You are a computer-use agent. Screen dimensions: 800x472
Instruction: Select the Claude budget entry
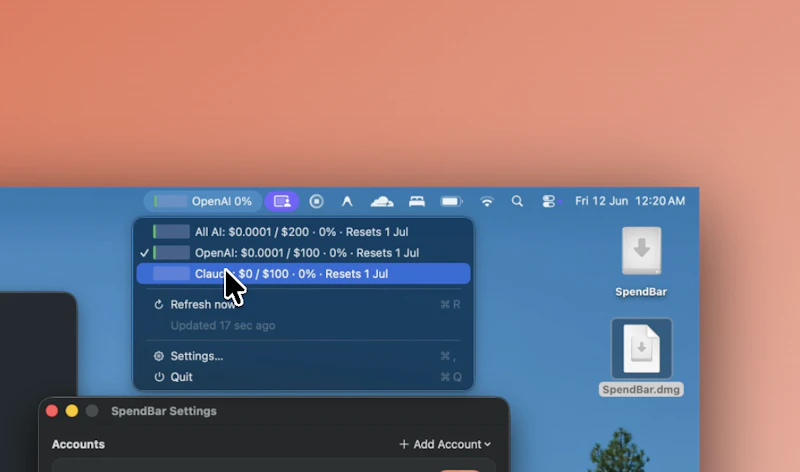[303, 274]
